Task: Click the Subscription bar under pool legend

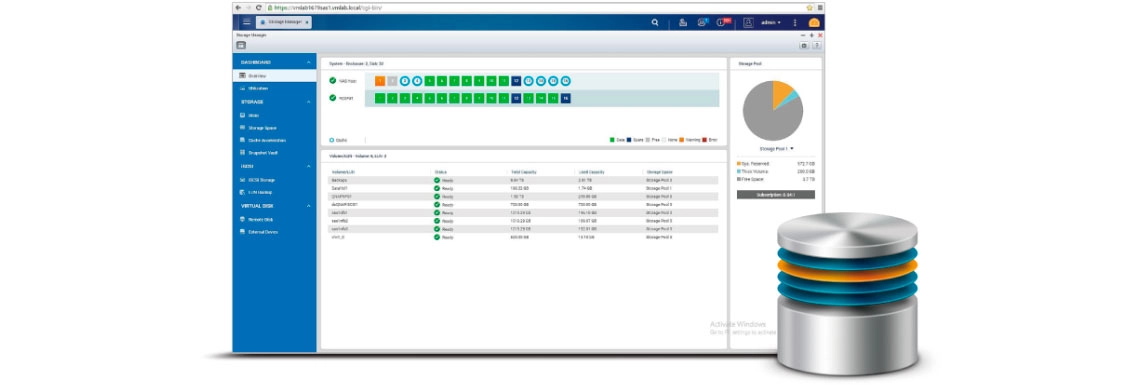Action: 776,195
